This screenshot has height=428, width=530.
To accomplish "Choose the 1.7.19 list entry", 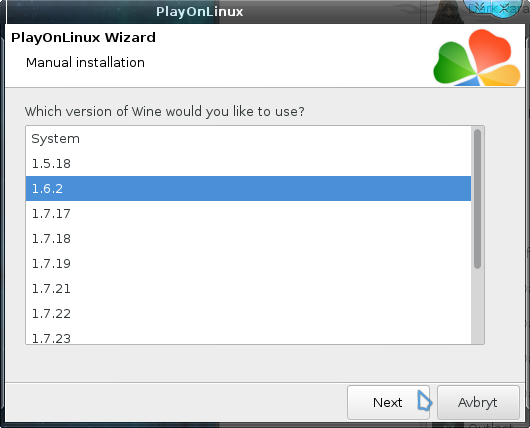I will pos(248,264).
